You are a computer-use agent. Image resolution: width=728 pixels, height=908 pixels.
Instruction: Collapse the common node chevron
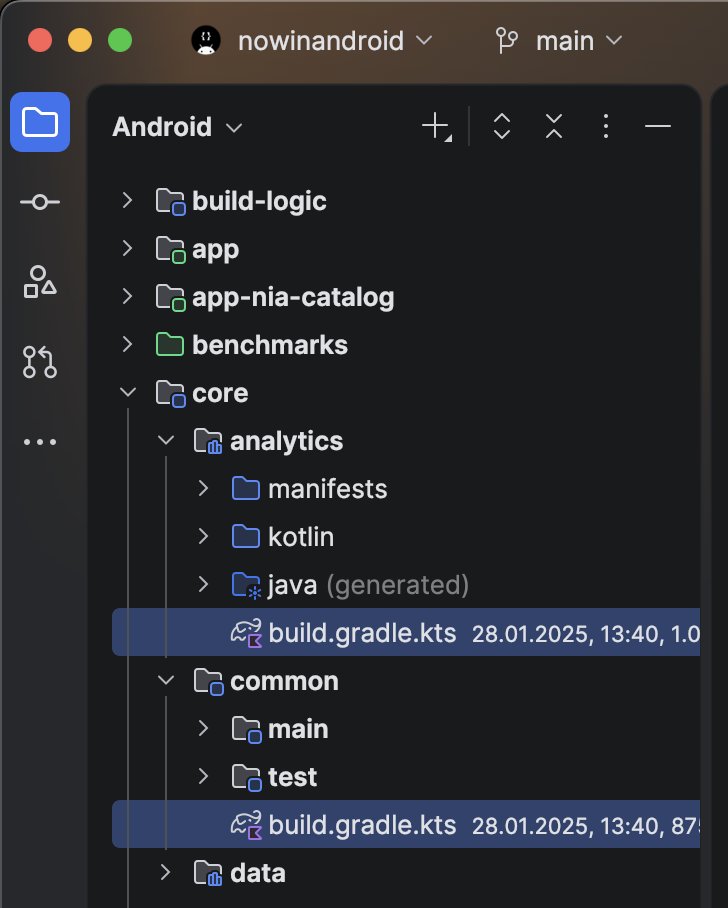166,680
